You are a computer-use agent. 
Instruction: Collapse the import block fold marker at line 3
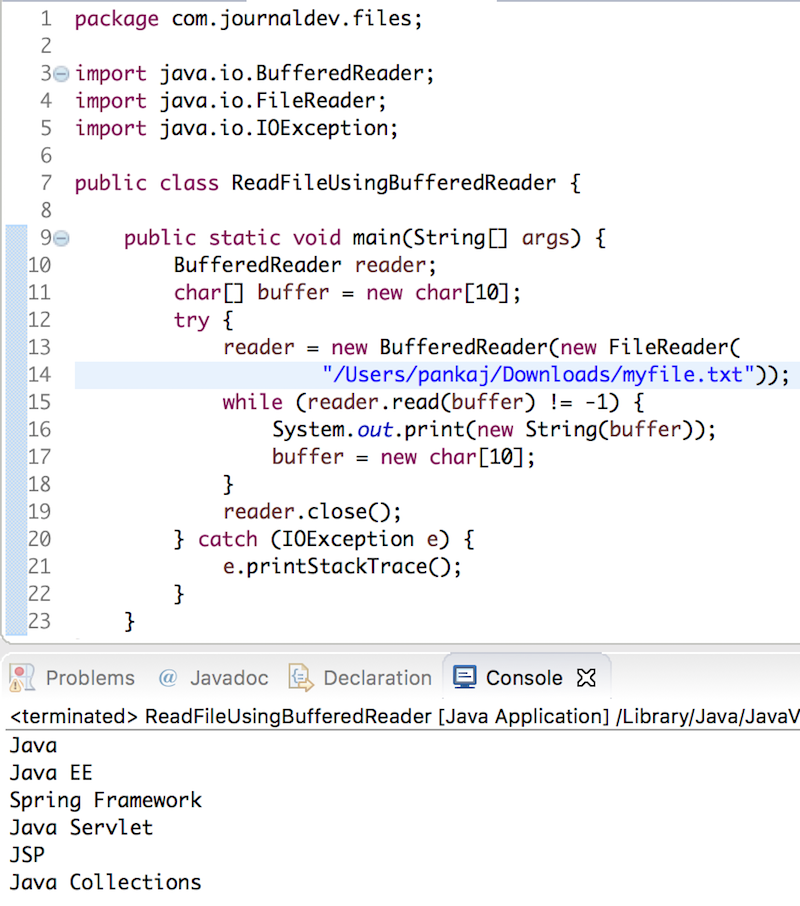[61, 73]
